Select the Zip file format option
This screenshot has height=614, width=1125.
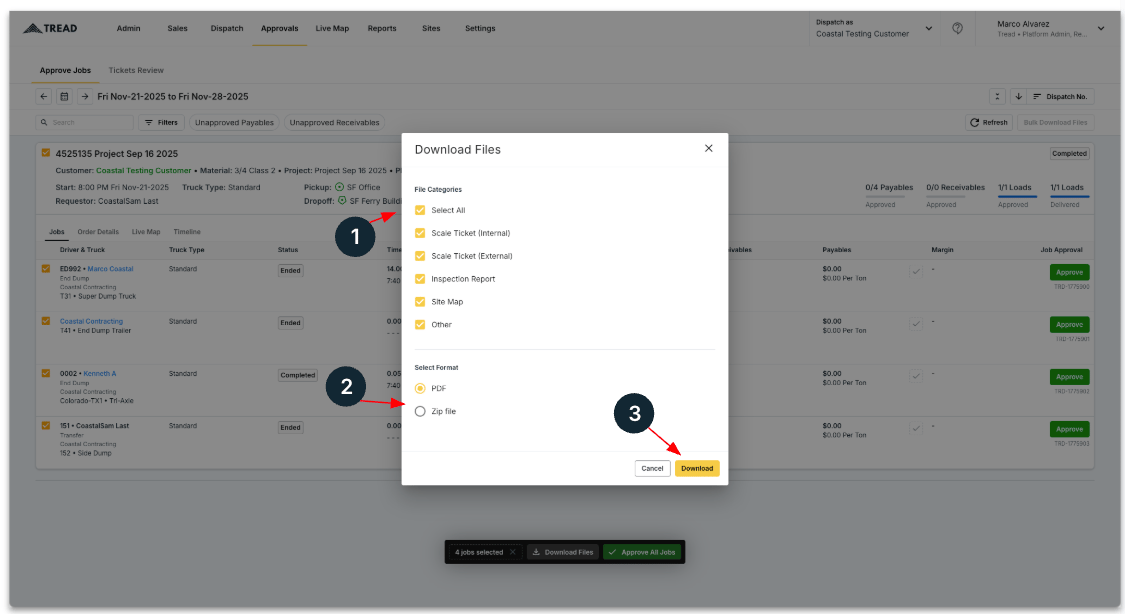pyautogui.click(x=420, y=411)
